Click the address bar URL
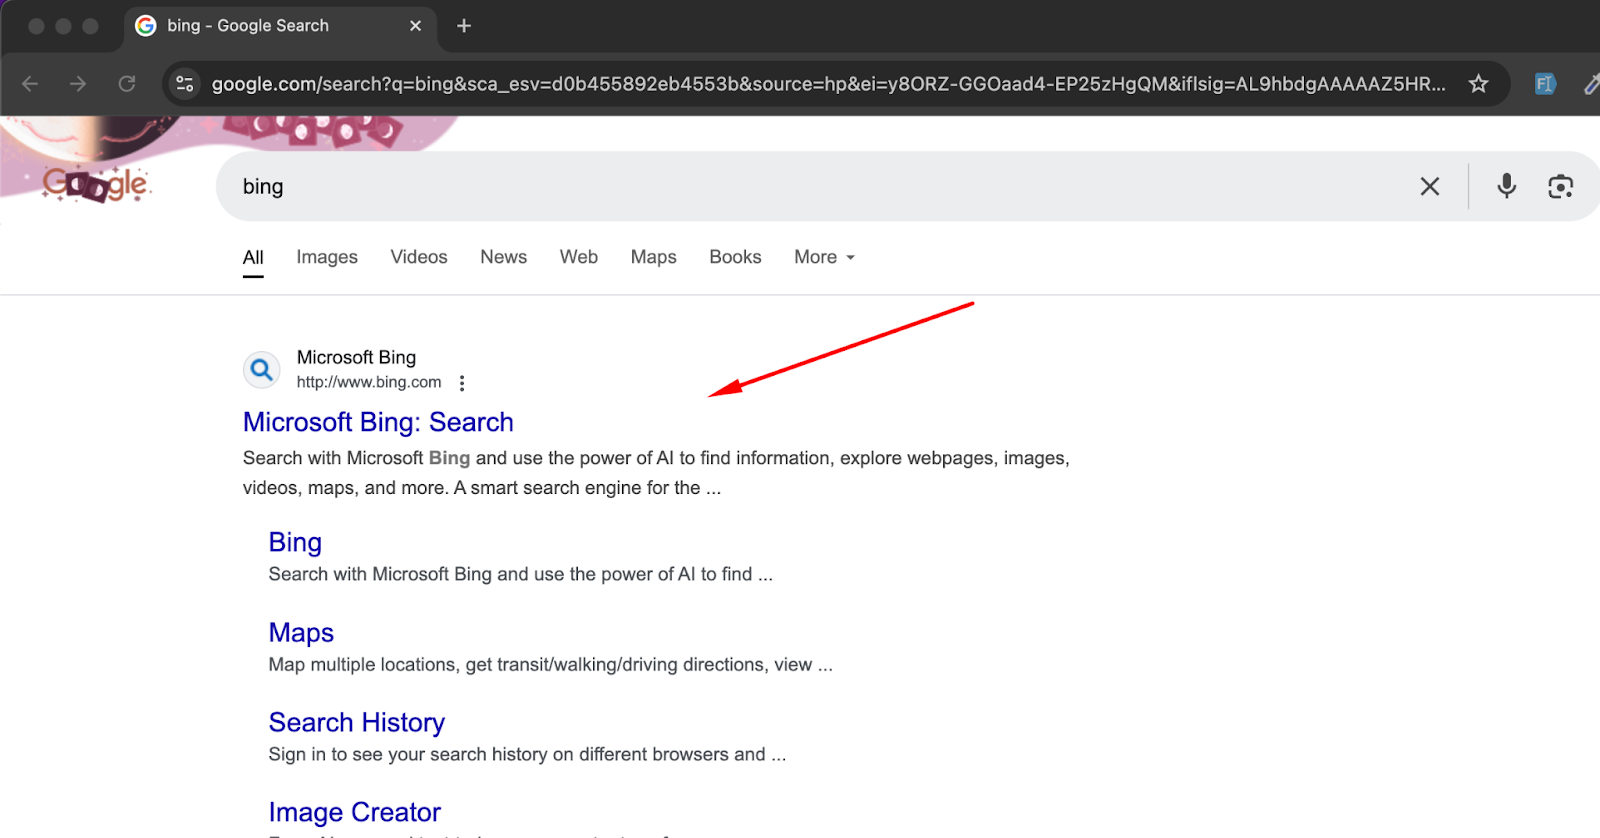This screenshot has height=838, width=1600. coord(828,84)
